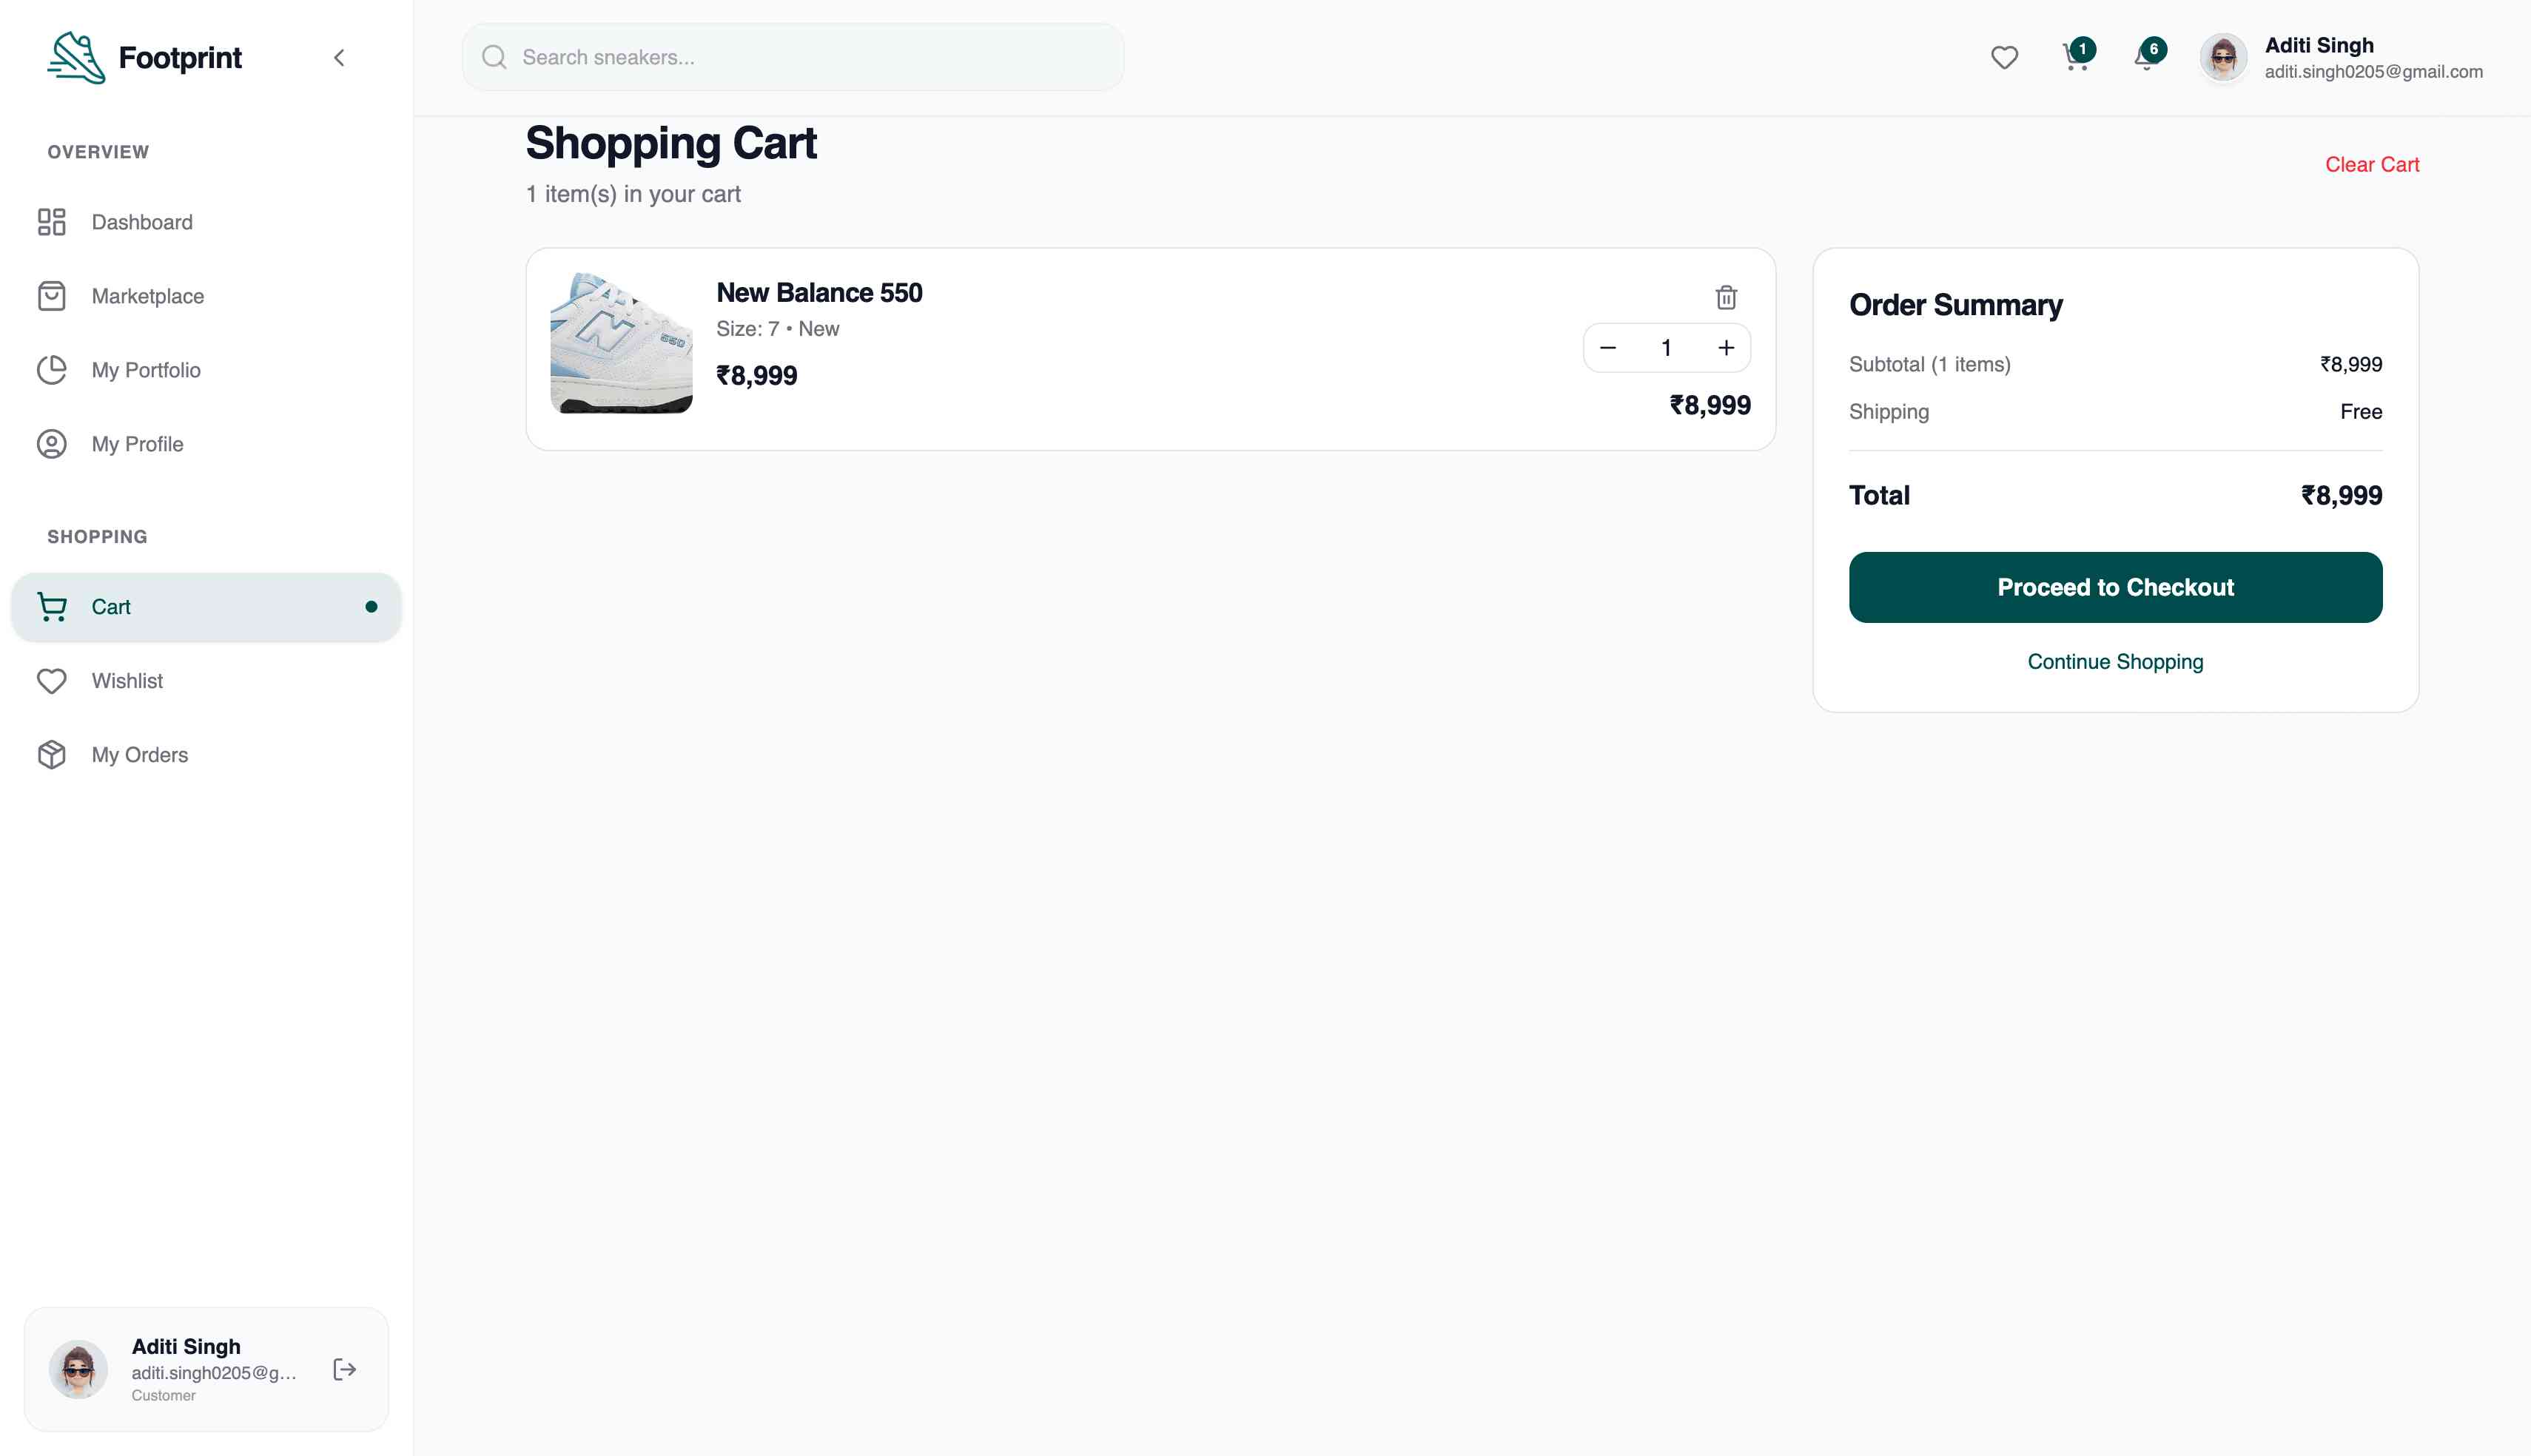This screenshot has height=1456, width=2531.
Task: Click the red Clear Cart link
Action: pyautogui.click(x=2371, y=165)
